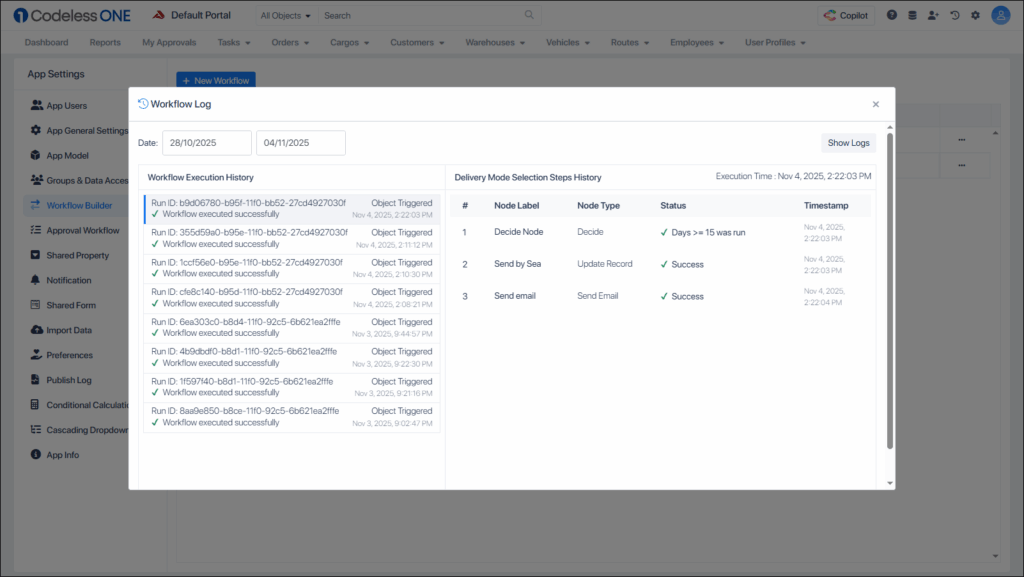Click the Codeless ONE logo
This screenshot has height=577, width=1024.
[x=70, y=15]
